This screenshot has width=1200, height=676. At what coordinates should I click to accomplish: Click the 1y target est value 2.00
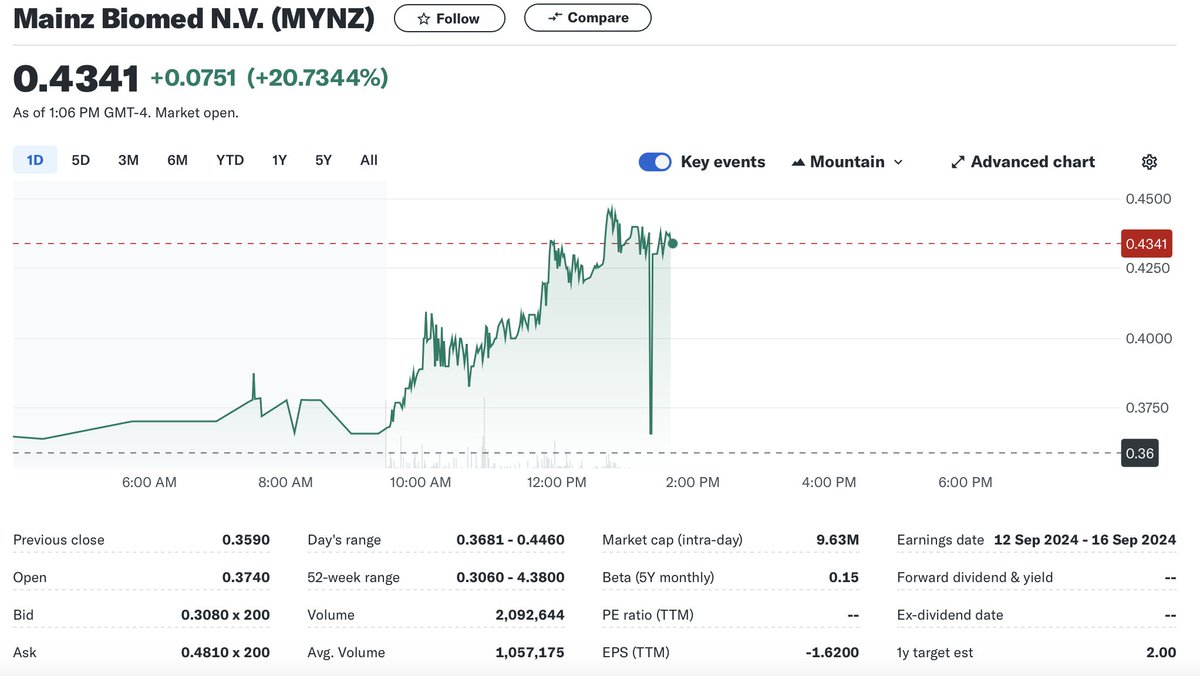(1161, 653)
